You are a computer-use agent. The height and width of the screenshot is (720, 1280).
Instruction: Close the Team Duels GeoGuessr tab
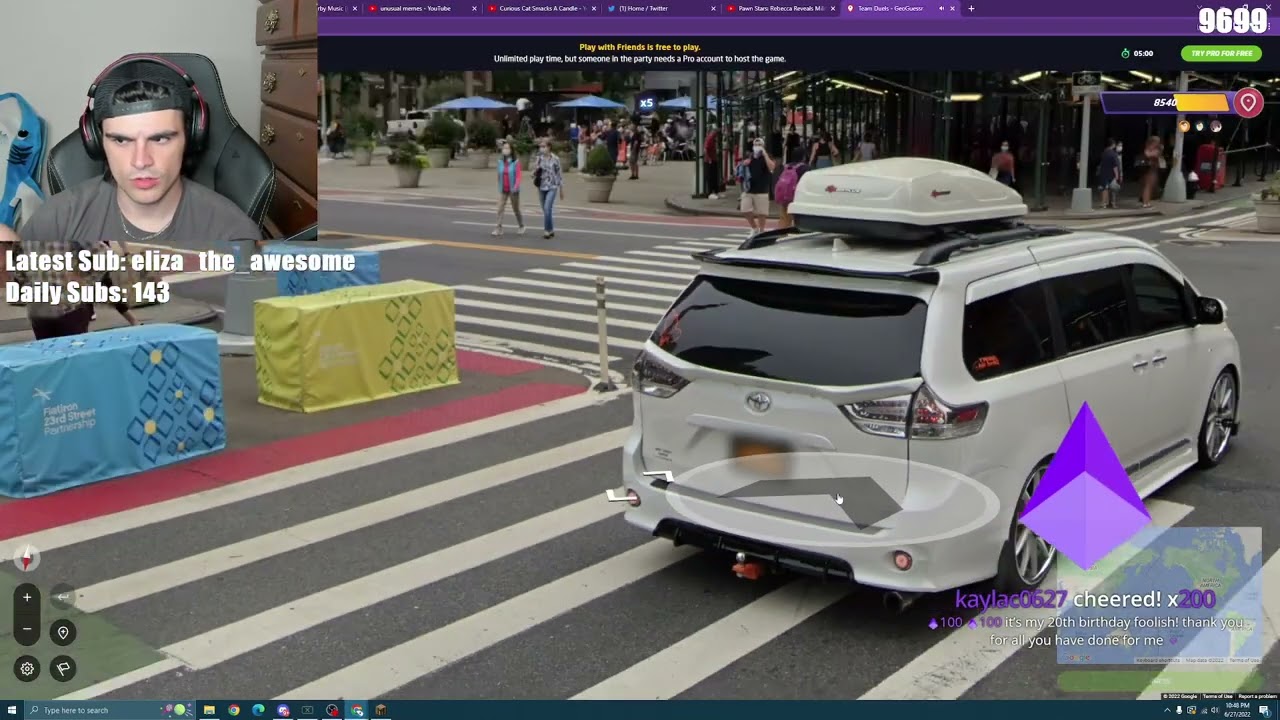tap(952, 8)
